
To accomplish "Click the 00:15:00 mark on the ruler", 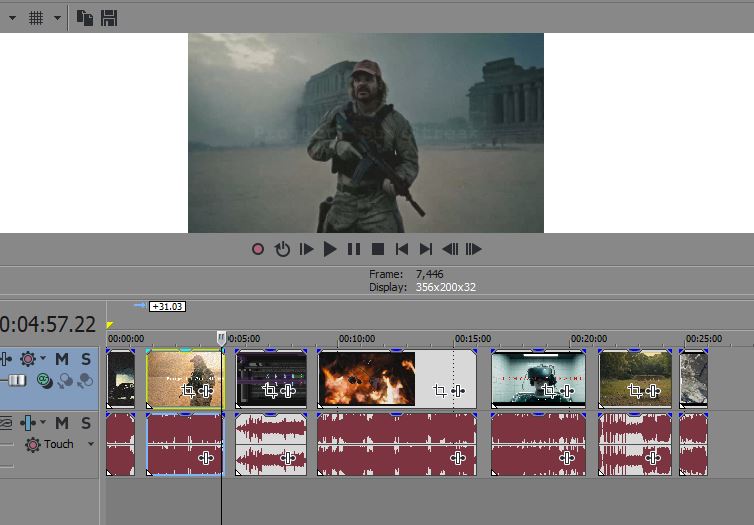I will [473, 338].
